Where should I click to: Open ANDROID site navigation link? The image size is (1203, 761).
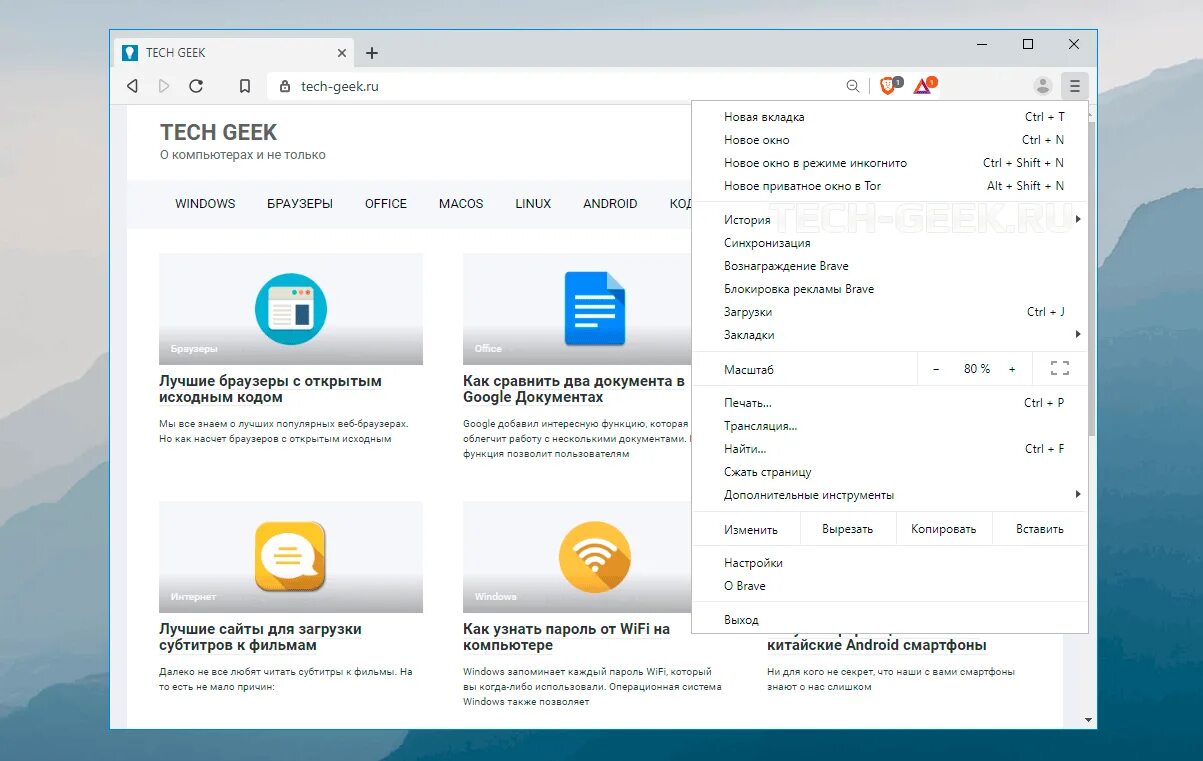(610, 203)
